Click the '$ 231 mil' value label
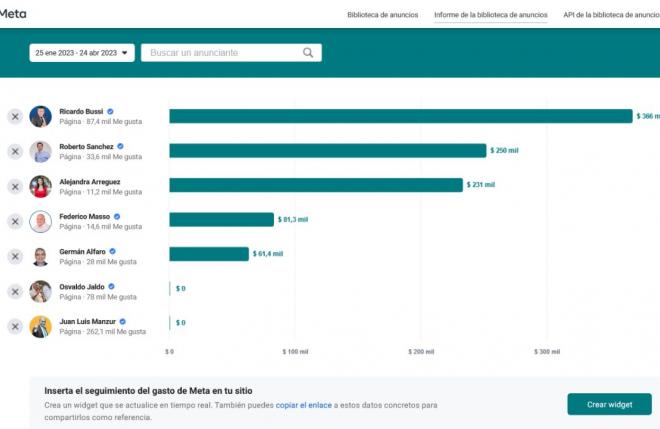This screenshot has height=429, width=660. 481,184
